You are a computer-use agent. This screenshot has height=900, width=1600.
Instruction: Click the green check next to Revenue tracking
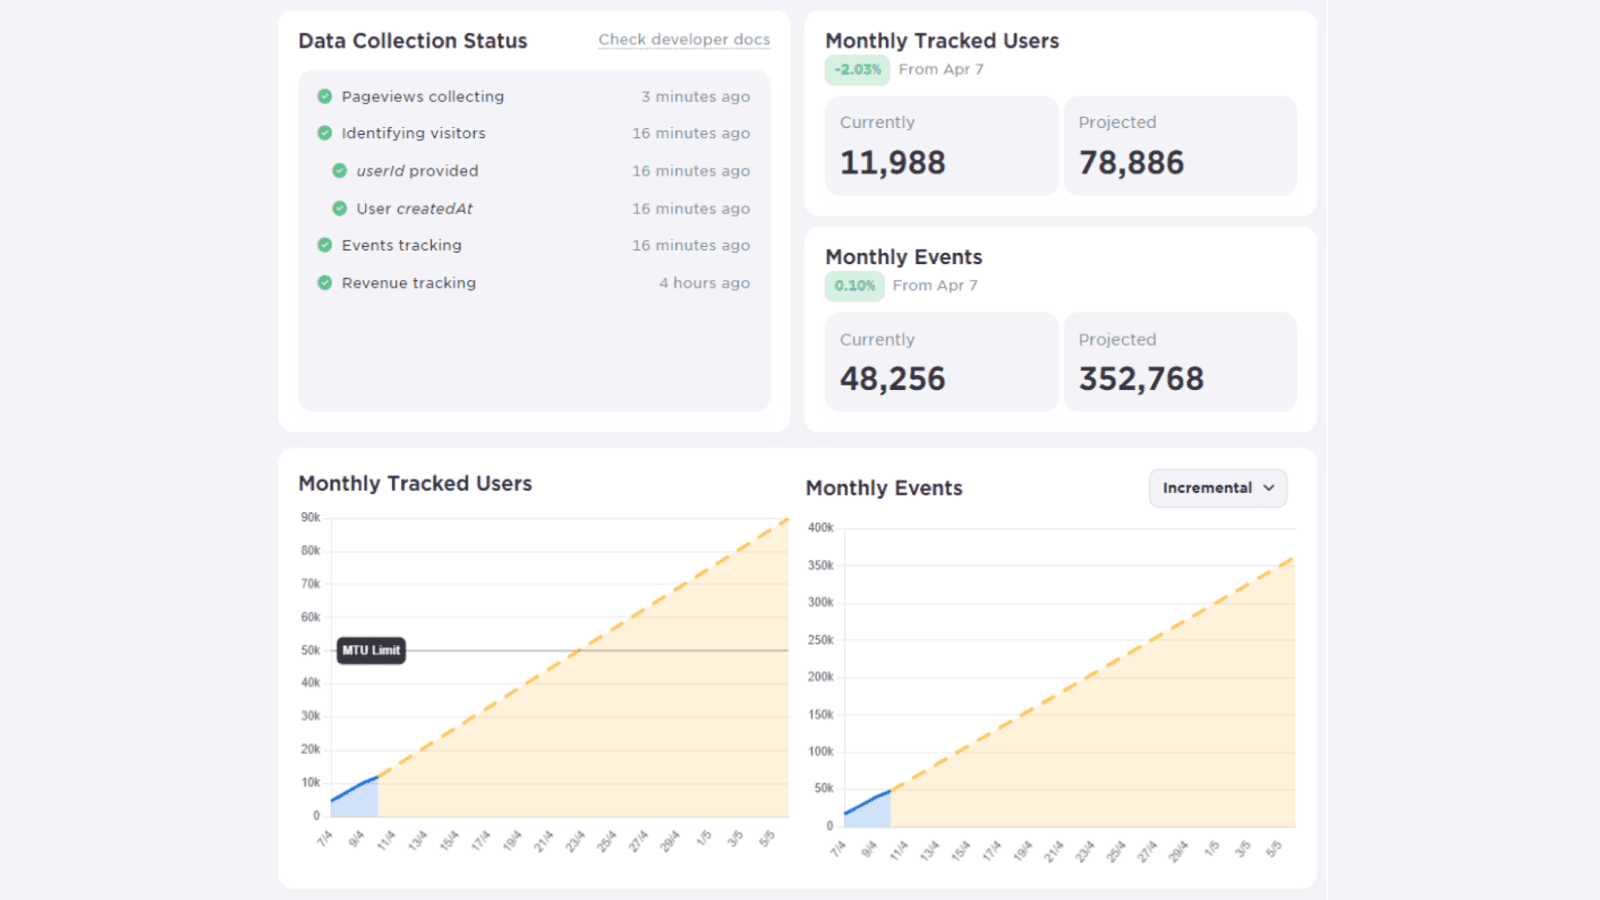325,283
